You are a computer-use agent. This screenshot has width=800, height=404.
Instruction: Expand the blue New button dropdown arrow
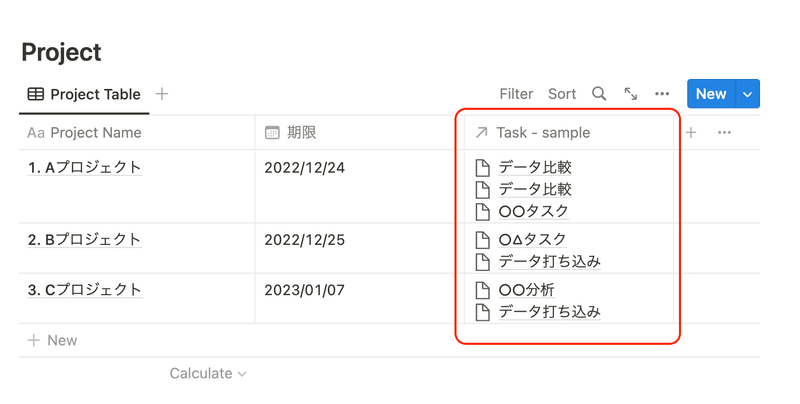[x=747, y=94]
